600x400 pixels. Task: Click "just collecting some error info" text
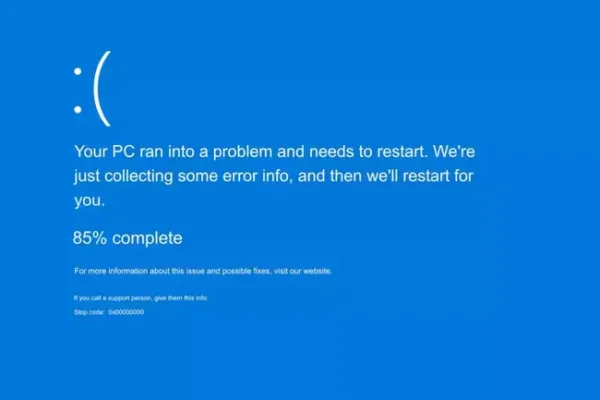[x=181, y=176]
